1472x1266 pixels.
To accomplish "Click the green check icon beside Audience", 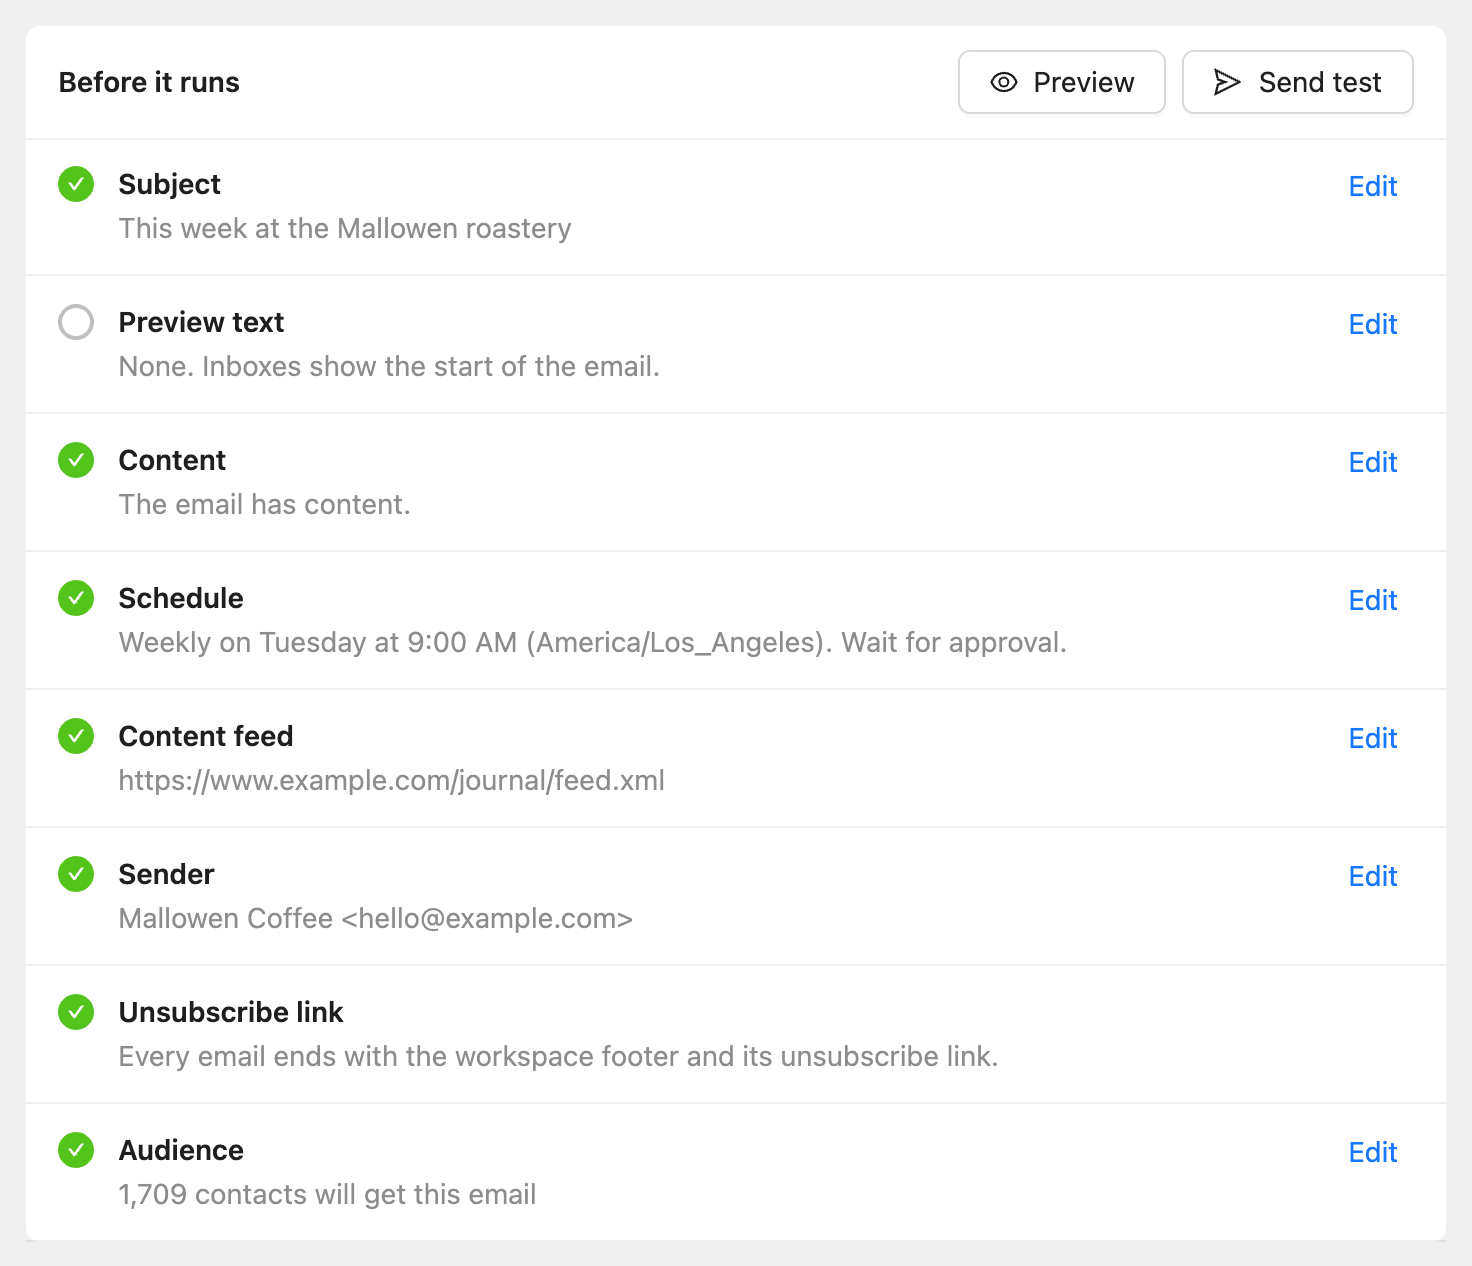I will coord(76,1150).
